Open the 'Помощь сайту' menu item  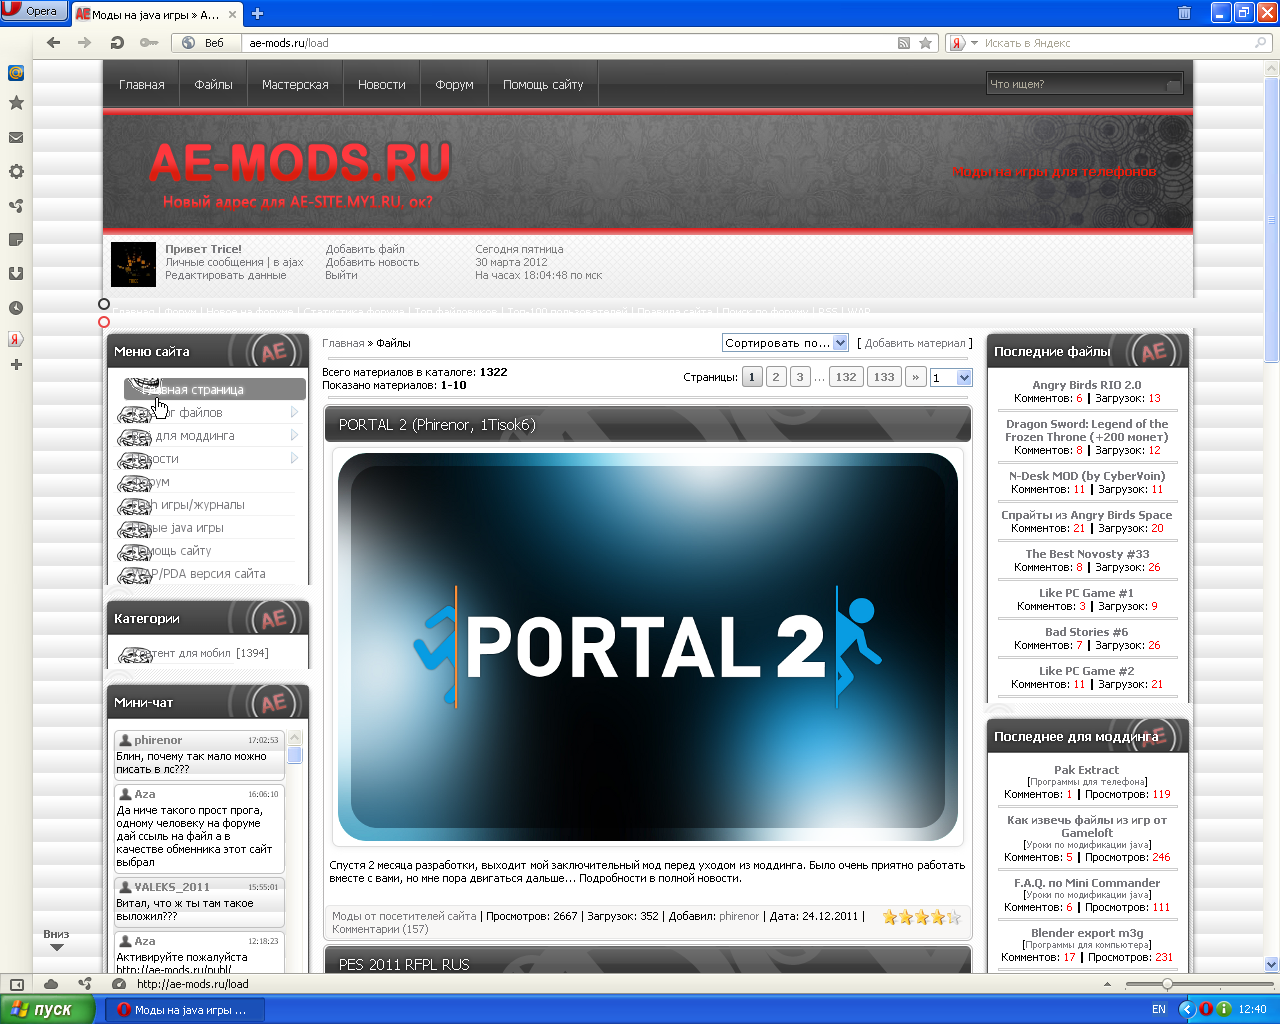543,85
